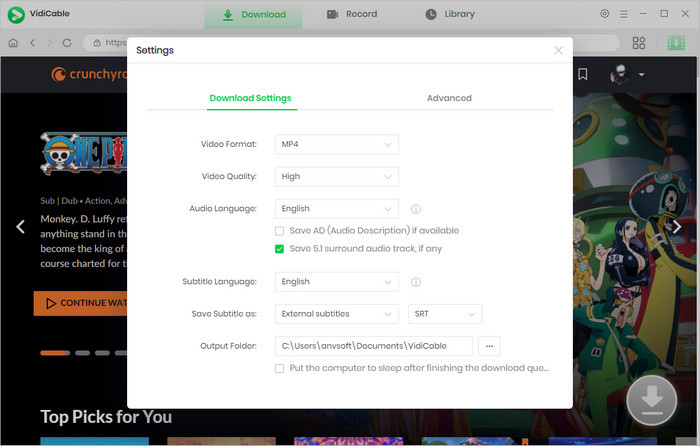Open the hamburger menu in title bar

(624, 14)
